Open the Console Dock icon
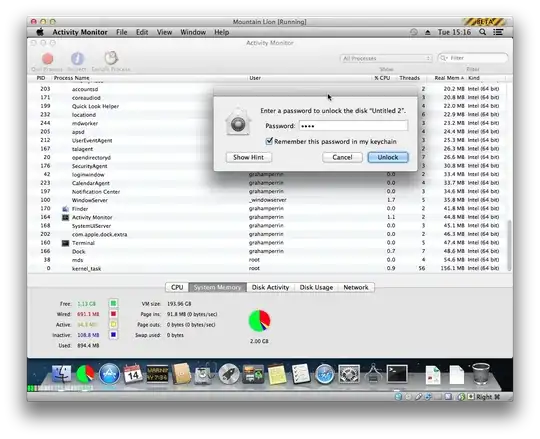540x439 pixels. (x=157, y=374)
